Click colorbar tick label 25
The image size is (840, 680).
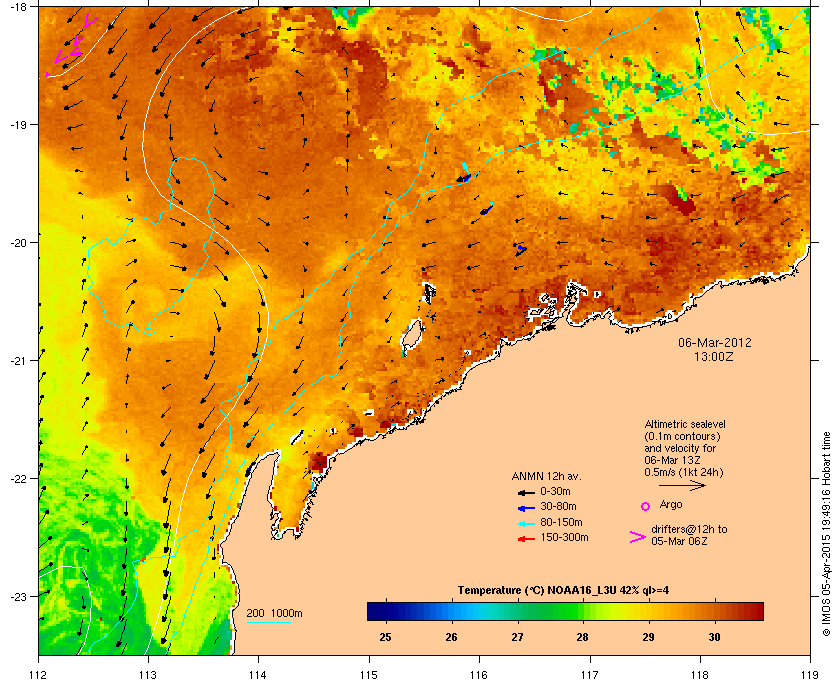385,638
